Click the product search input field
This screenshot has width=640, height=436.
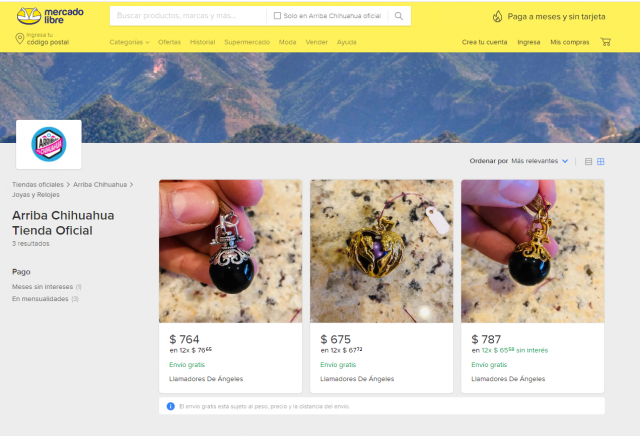coord(190,16)
